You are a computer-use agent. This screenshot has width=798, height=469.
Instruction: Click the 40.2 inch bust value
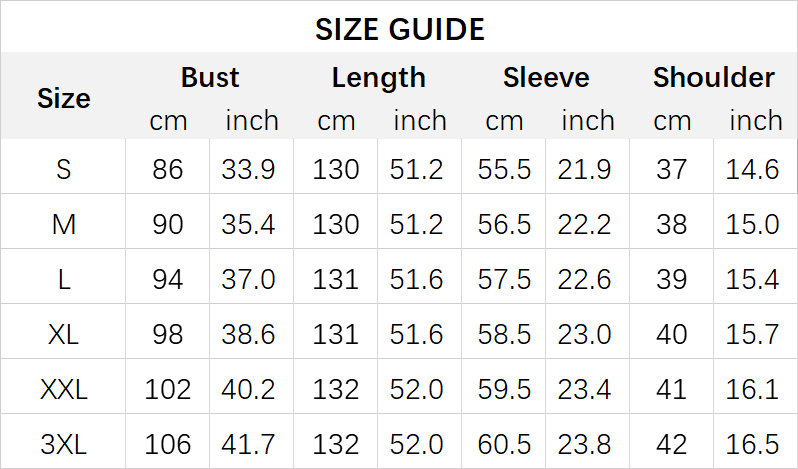coord(249,388)
